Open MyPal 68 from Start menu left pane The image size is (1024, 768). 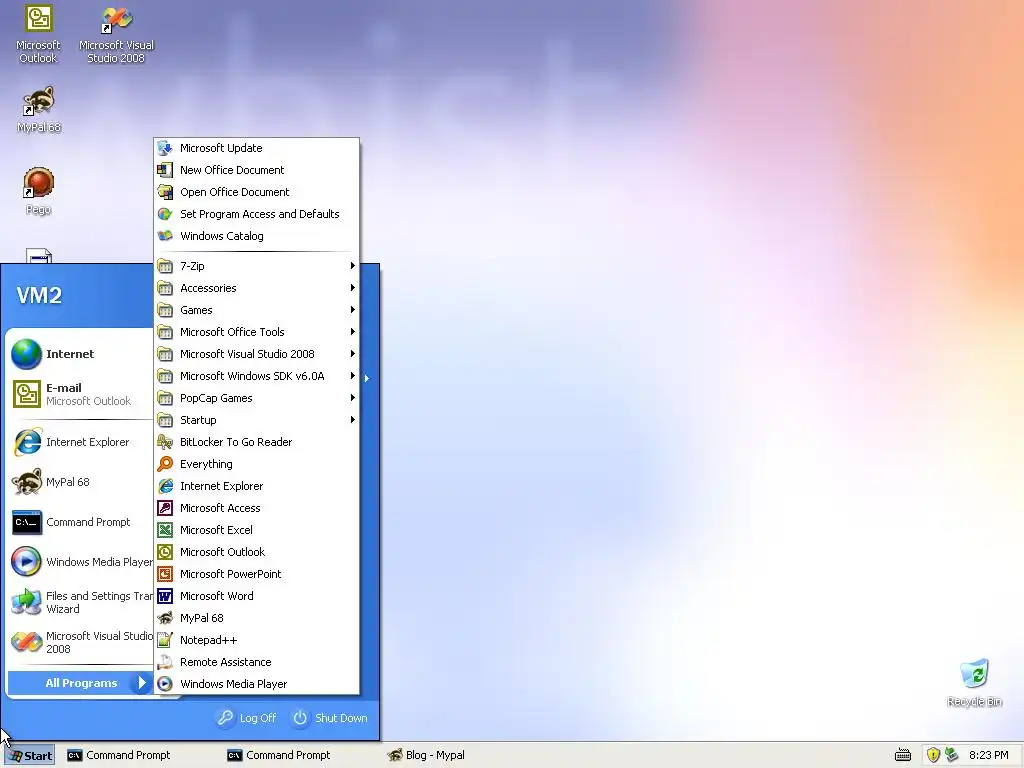tap(80, 483)
